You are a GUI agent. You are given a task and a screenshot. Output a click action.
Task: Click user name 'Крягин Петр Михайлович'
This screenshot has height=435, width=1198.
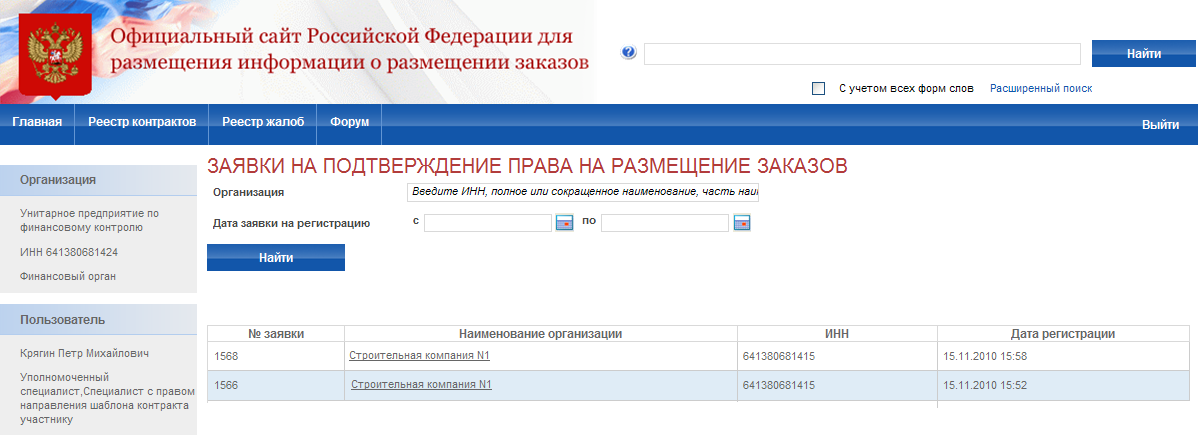pyautogui.click(x=84, y=353)
